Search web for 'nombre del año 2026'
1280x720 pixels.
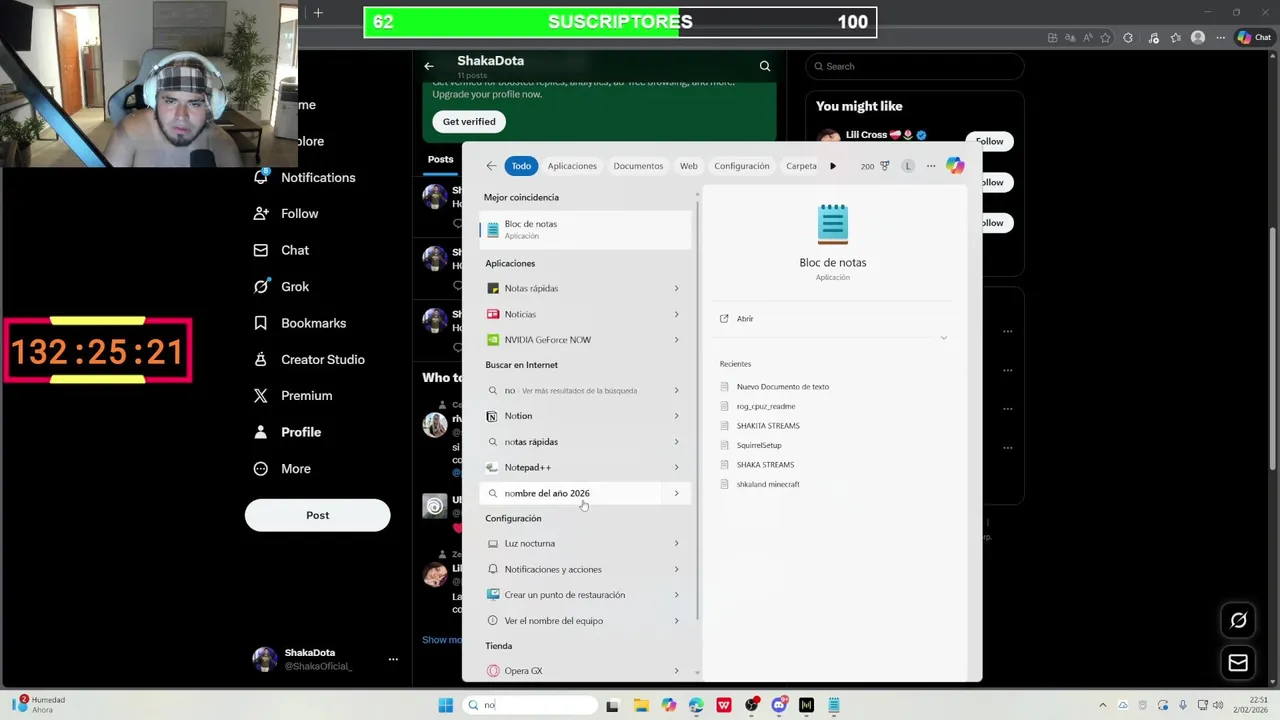tap(572, 493)
